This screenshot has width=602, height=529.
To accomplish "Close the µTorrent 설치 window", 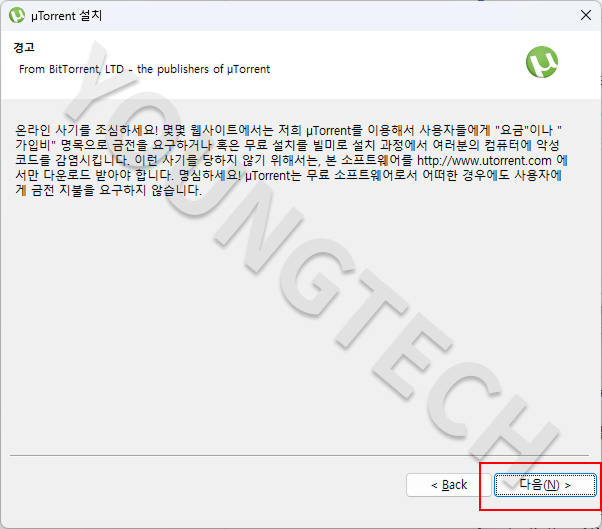I will tap(586, 15).
